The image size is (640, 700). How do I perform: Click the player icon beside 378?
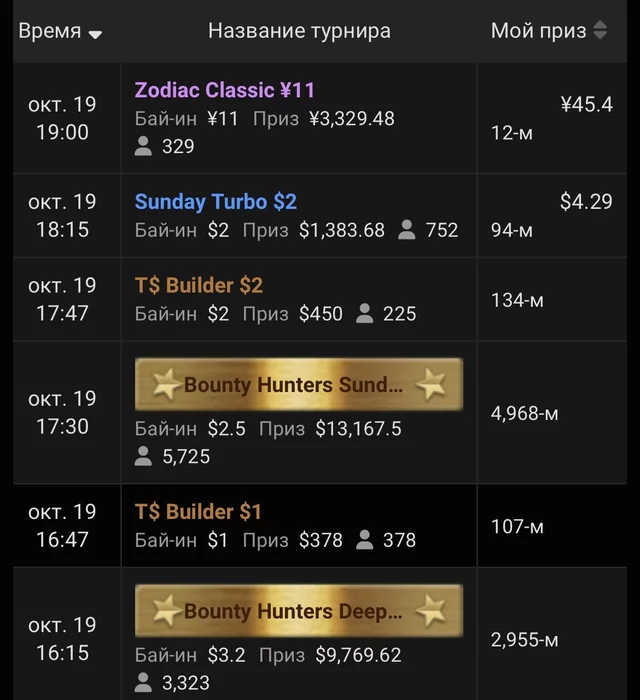coord(365,540)
